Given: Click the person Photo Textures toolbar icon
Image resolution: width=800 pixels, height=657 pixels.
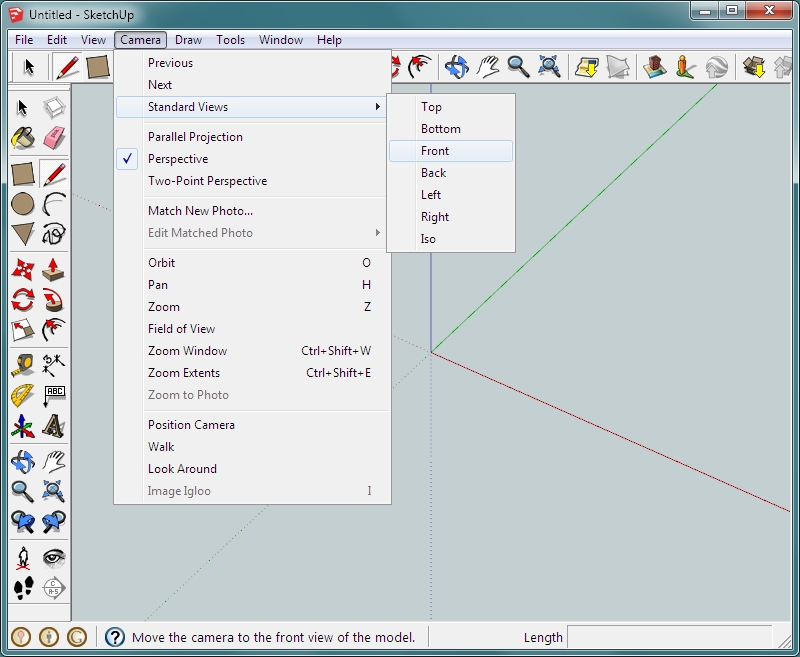Looking at the screenshot, I should (685, 67).
